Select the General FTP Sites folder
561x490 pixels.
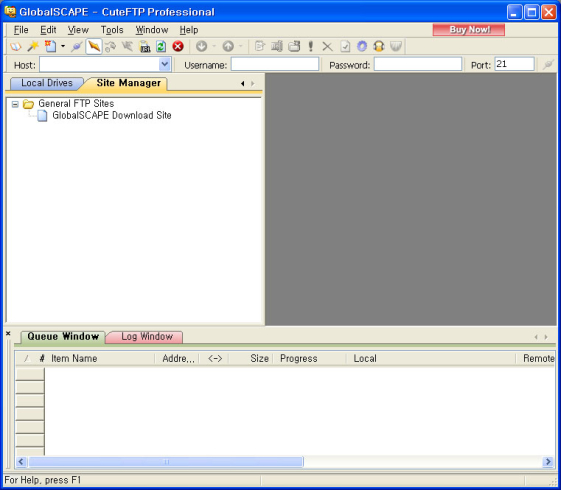click(x=76, y=104)
